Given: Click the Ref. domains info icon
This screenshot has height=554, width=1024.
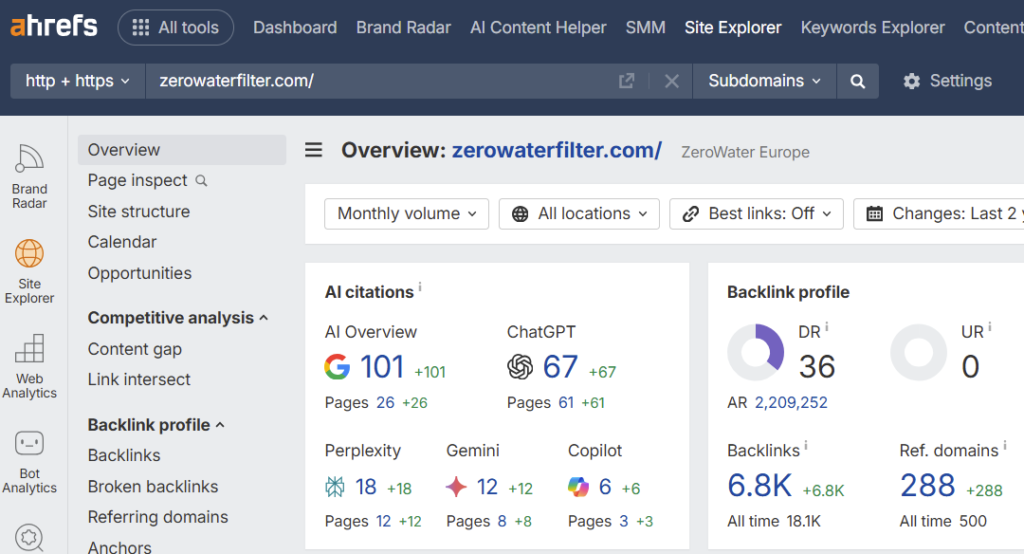Looking at the screenshot, I should 1004,446.
